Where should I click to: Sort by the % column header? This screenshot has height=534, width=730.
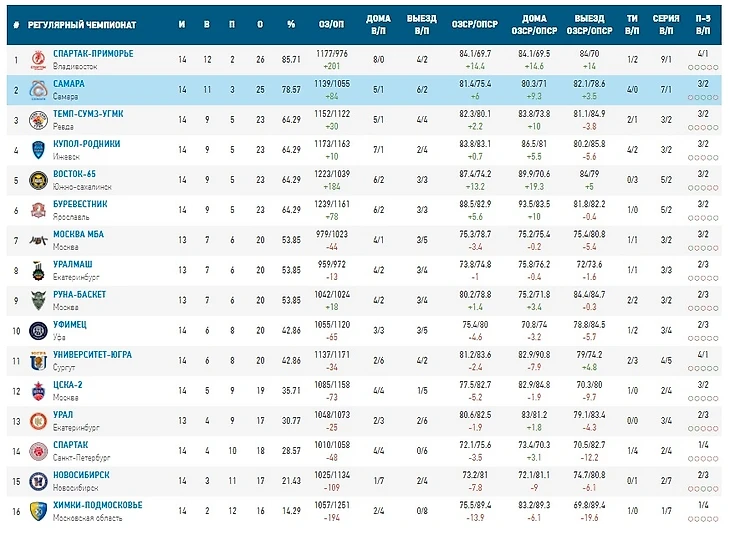291,23
